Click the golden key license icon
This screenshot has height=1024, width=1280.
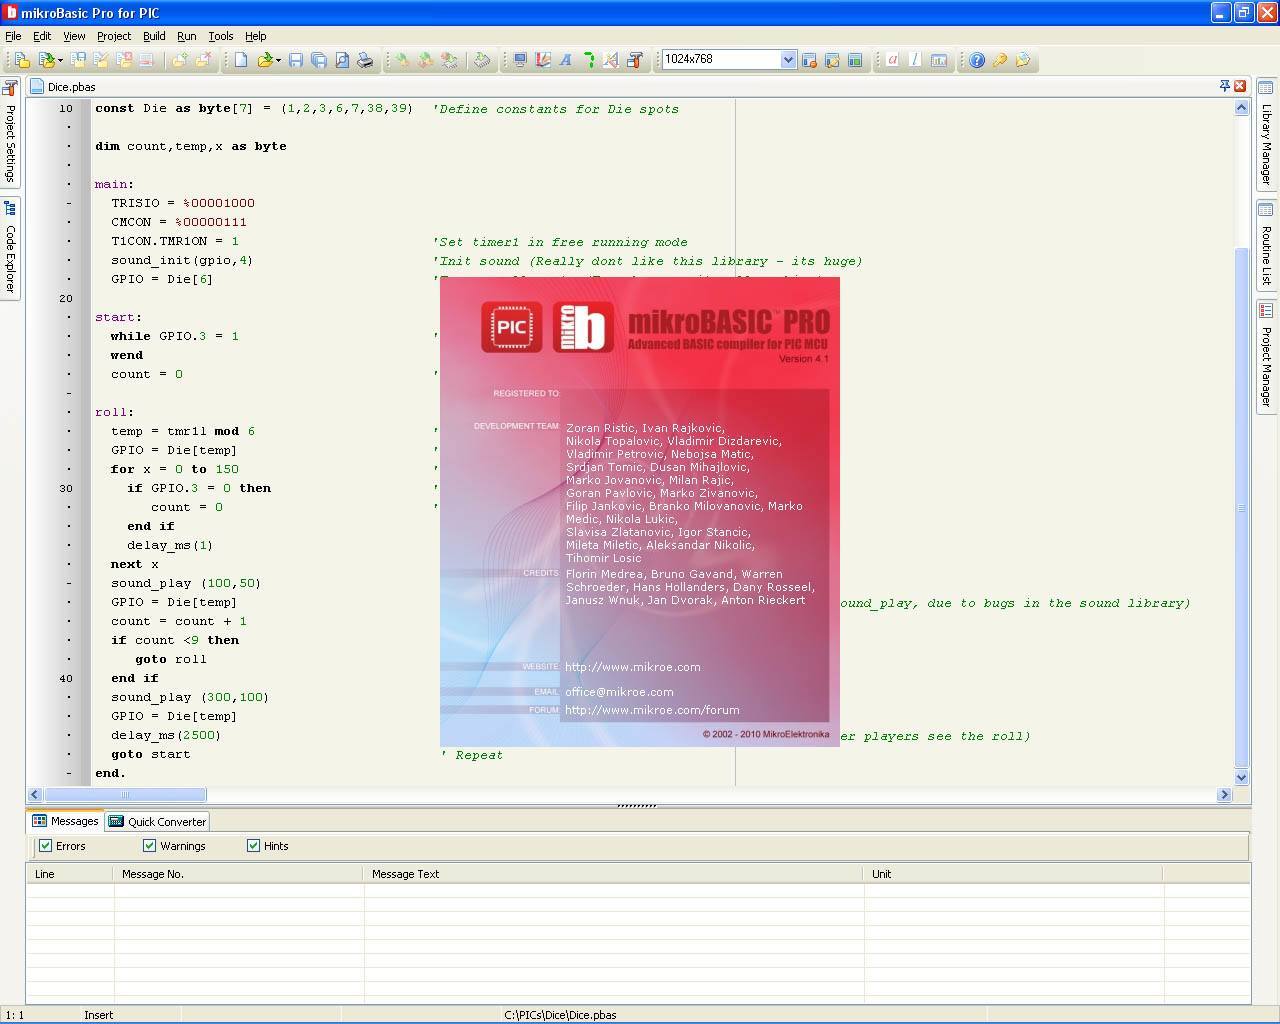[x=999, y=60]
